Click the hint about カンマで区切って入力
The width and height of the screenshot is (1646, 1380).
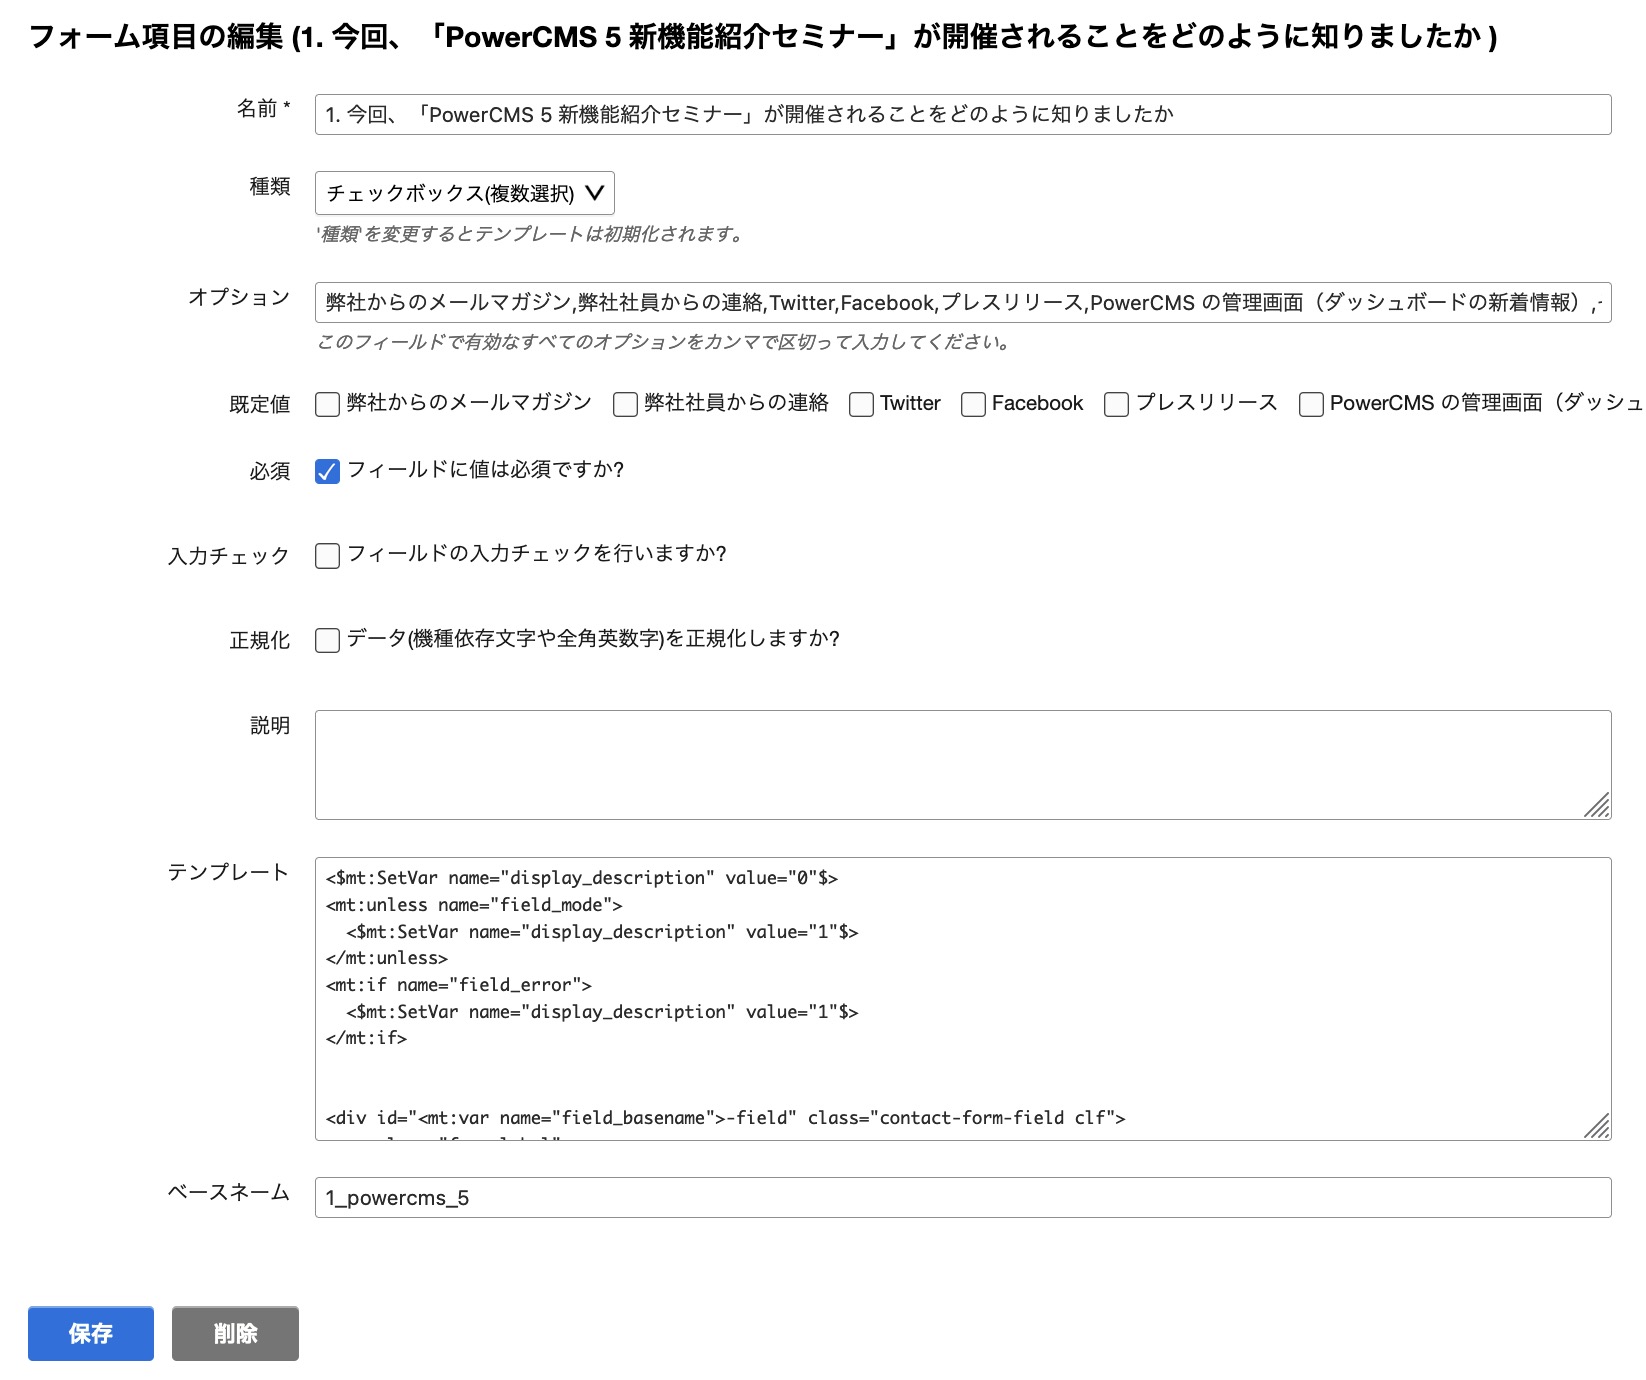(x=663, y=342)
